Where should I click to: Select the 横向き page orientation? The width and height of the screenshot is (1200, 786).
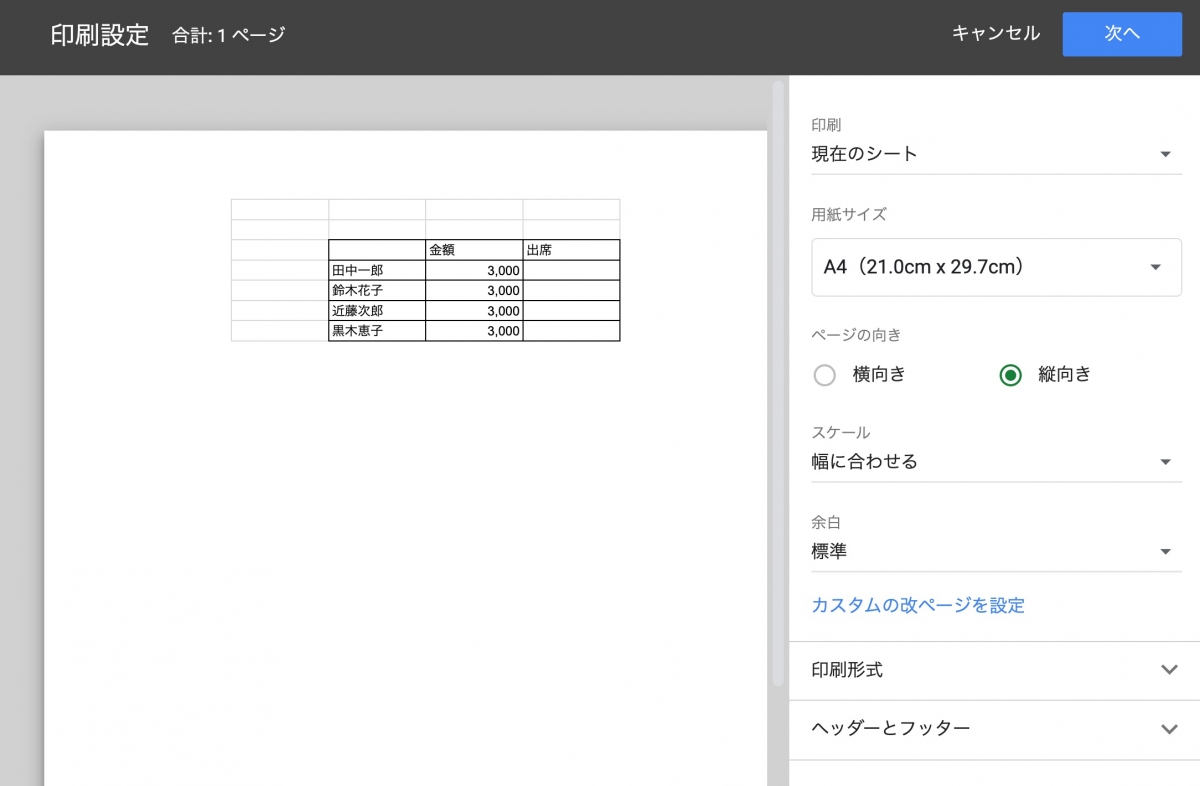(824, 375)
